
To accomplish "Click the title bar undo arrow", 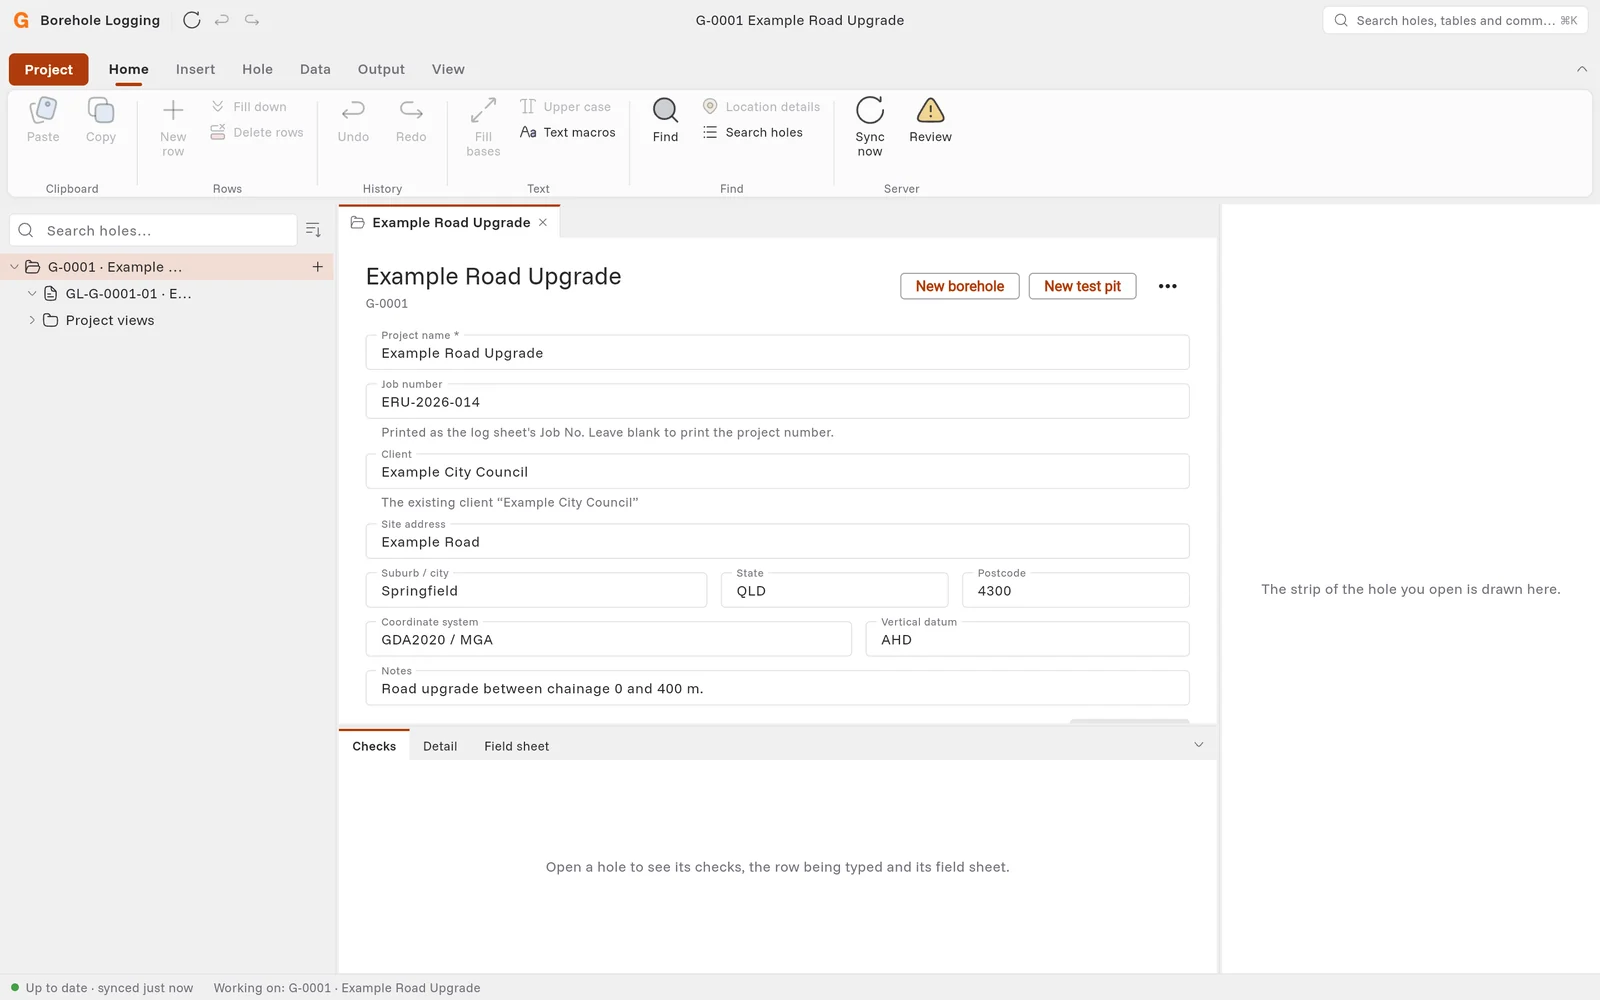I will click(222, 20).
